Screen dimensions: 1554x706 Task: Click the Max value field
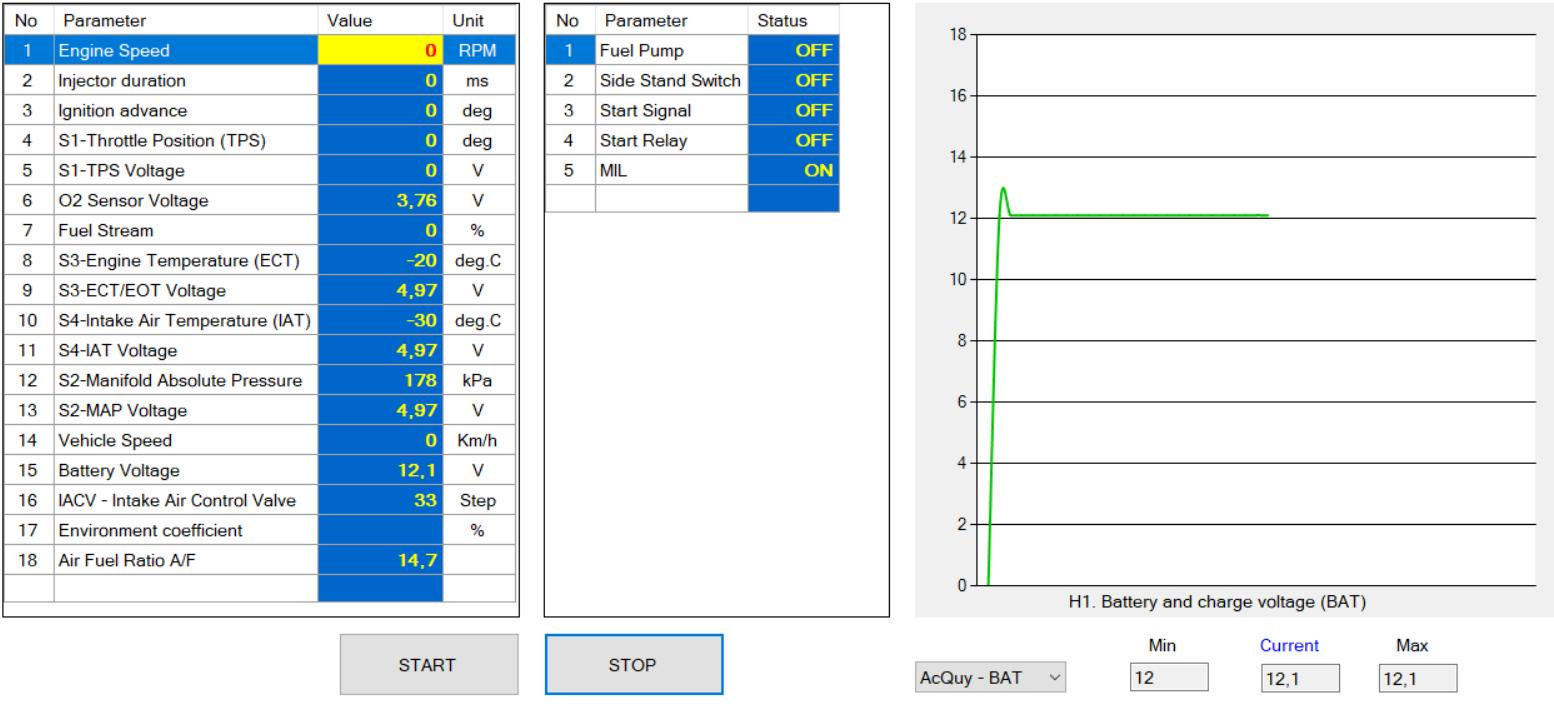tap(1417, 678)
